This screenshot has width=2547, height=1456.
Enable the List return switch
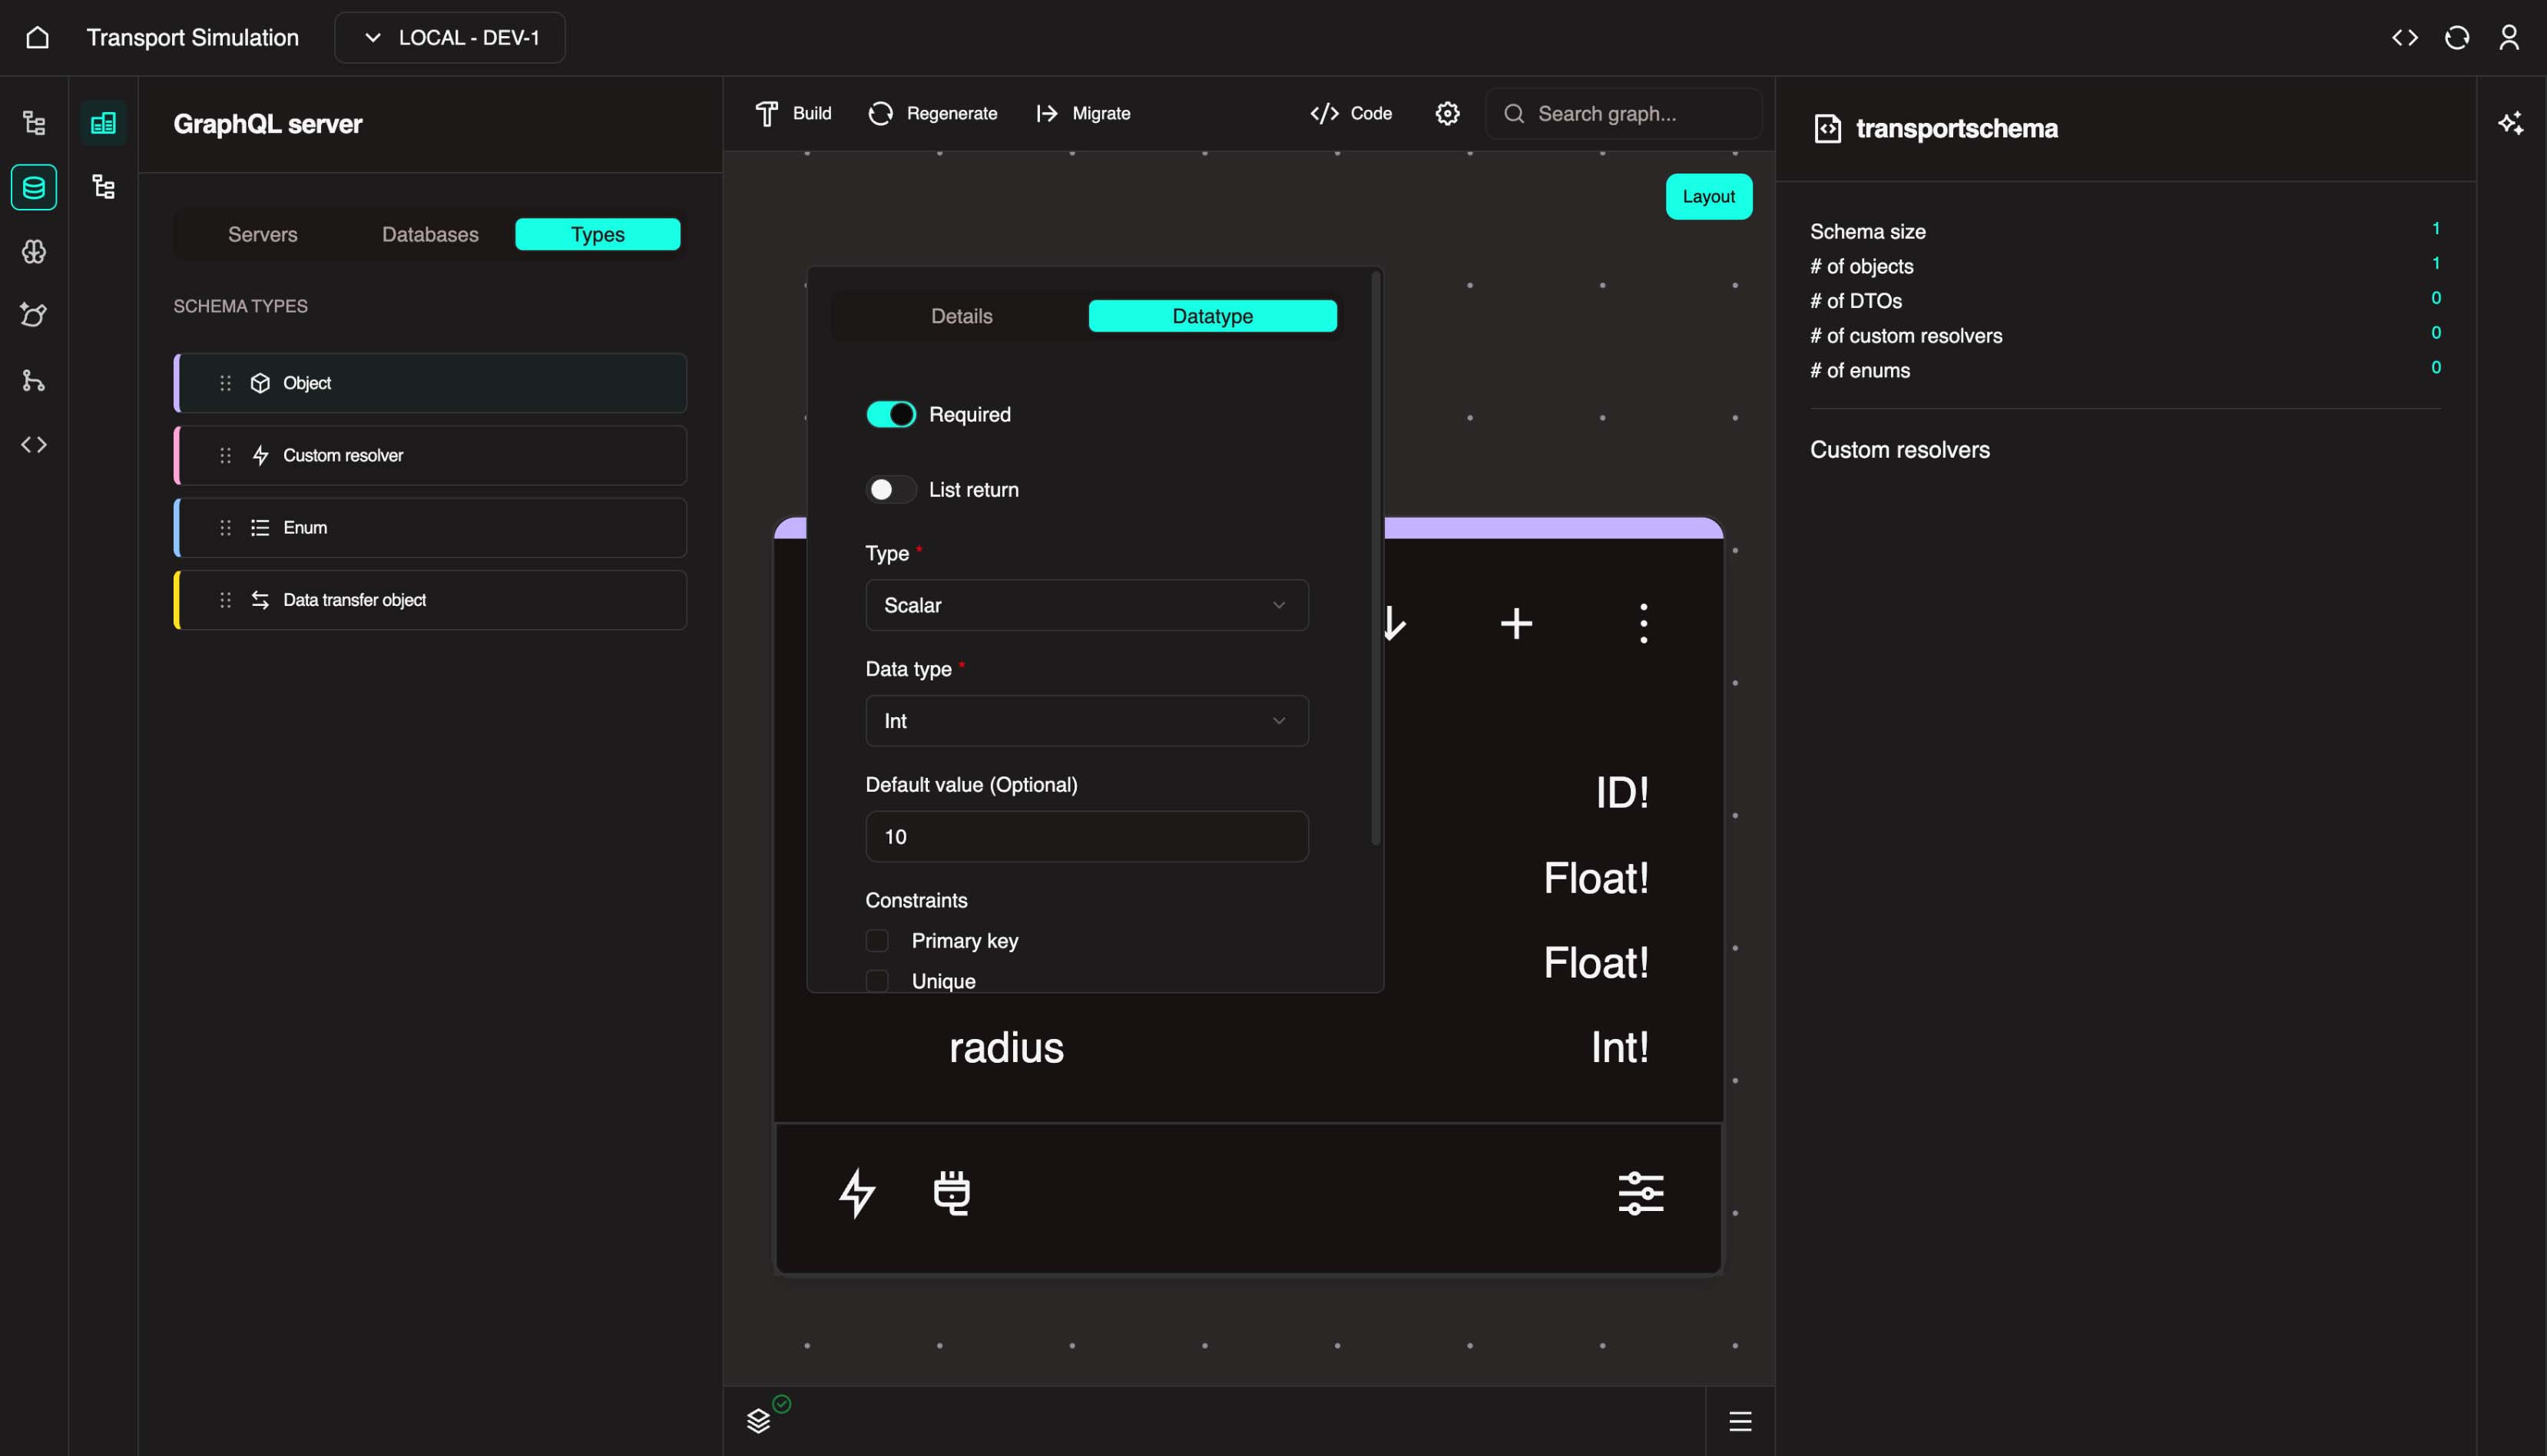pos(890,489)
